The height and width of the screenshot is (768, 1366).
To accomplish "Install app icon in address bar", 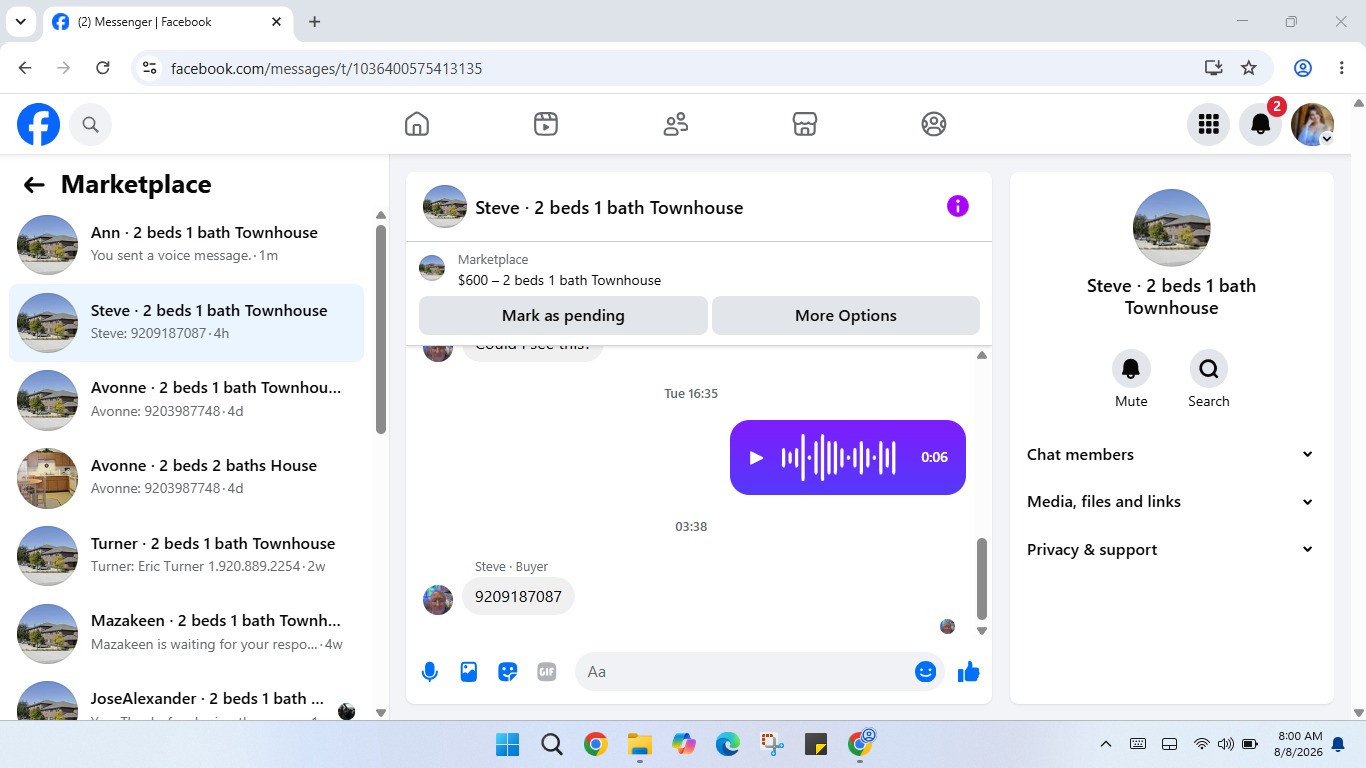I will pyautogui.click(x=1213, y=68).
